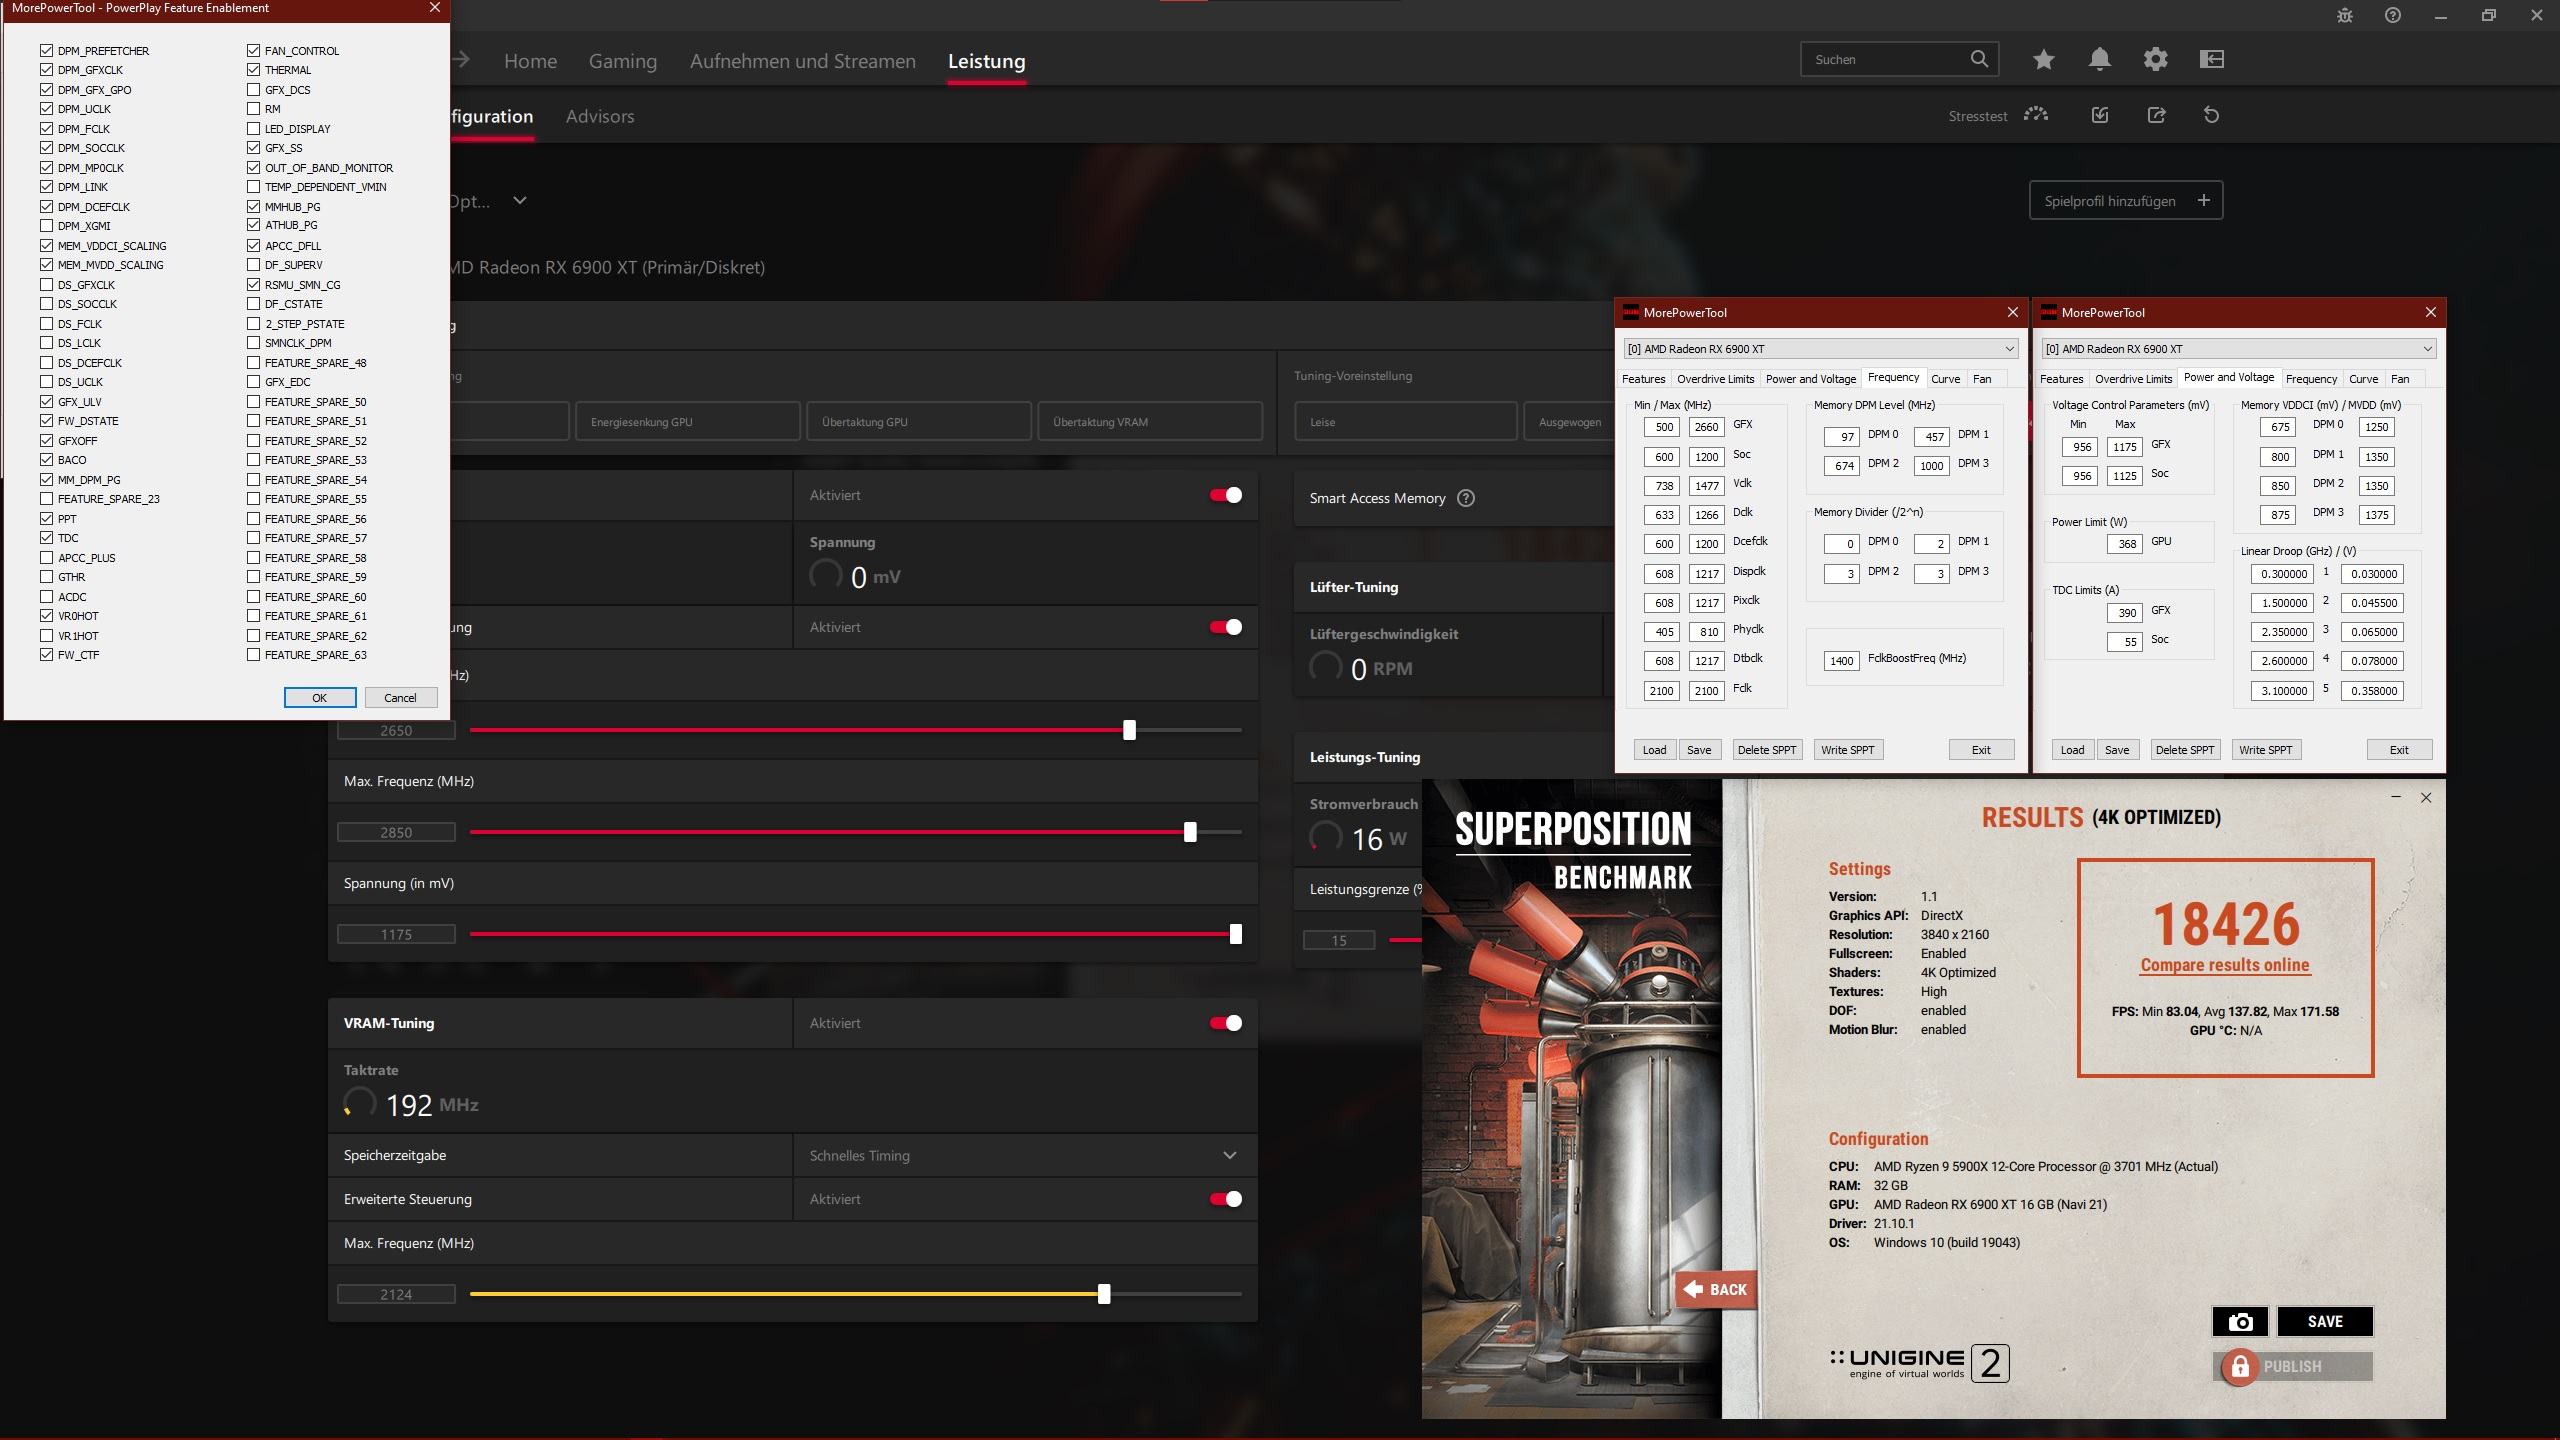
Task: Click the Write SPPT button in Frequency window
Action: (1847, 750)
